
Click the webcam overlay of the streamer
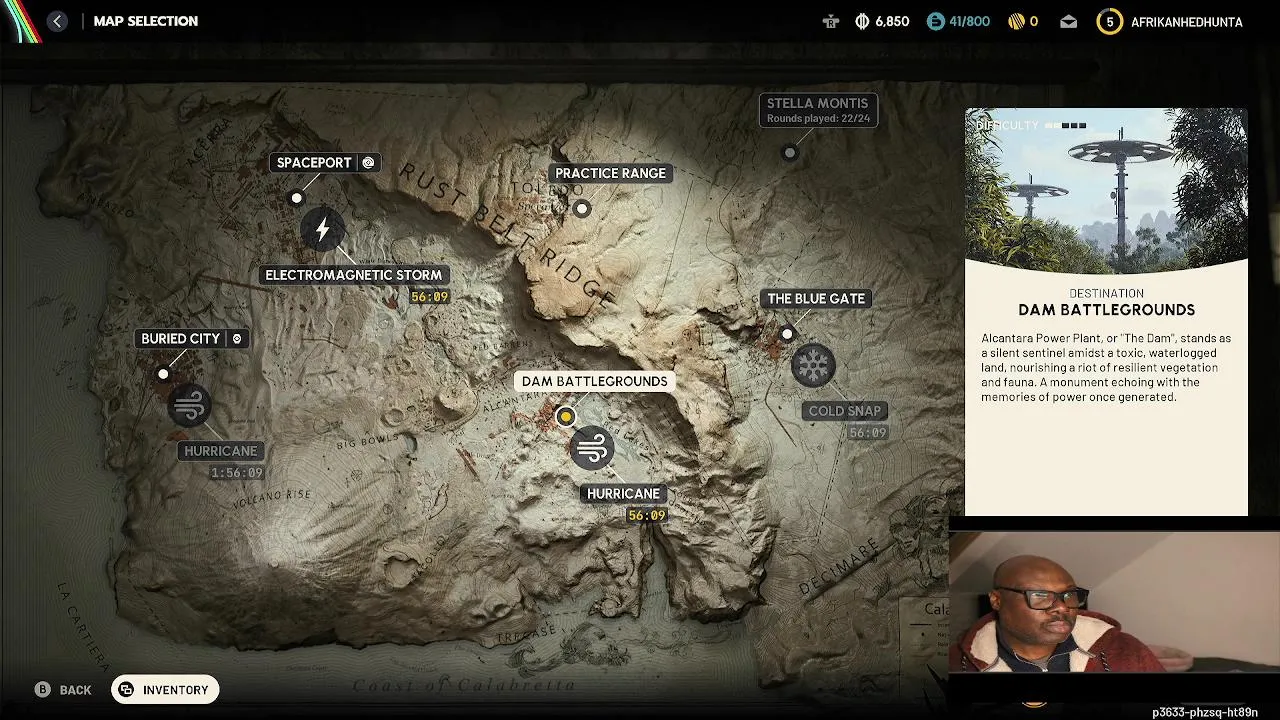coord(1114,601)
